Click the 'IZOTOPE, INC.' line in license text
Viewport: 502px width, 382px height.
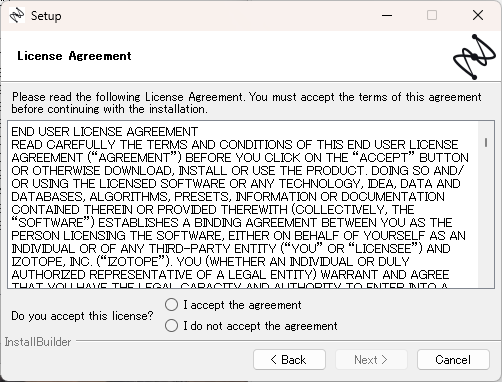(211, 262)
